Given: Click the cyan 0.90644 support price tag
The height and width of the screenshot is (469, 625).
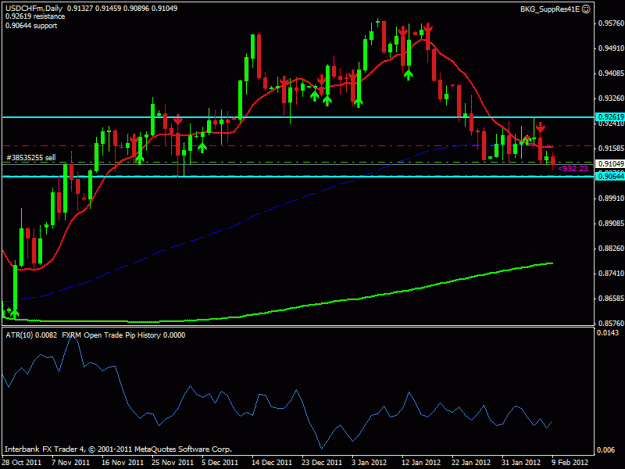Looking at the screenshot, I should pyautogui.click(x=610, y=176).
